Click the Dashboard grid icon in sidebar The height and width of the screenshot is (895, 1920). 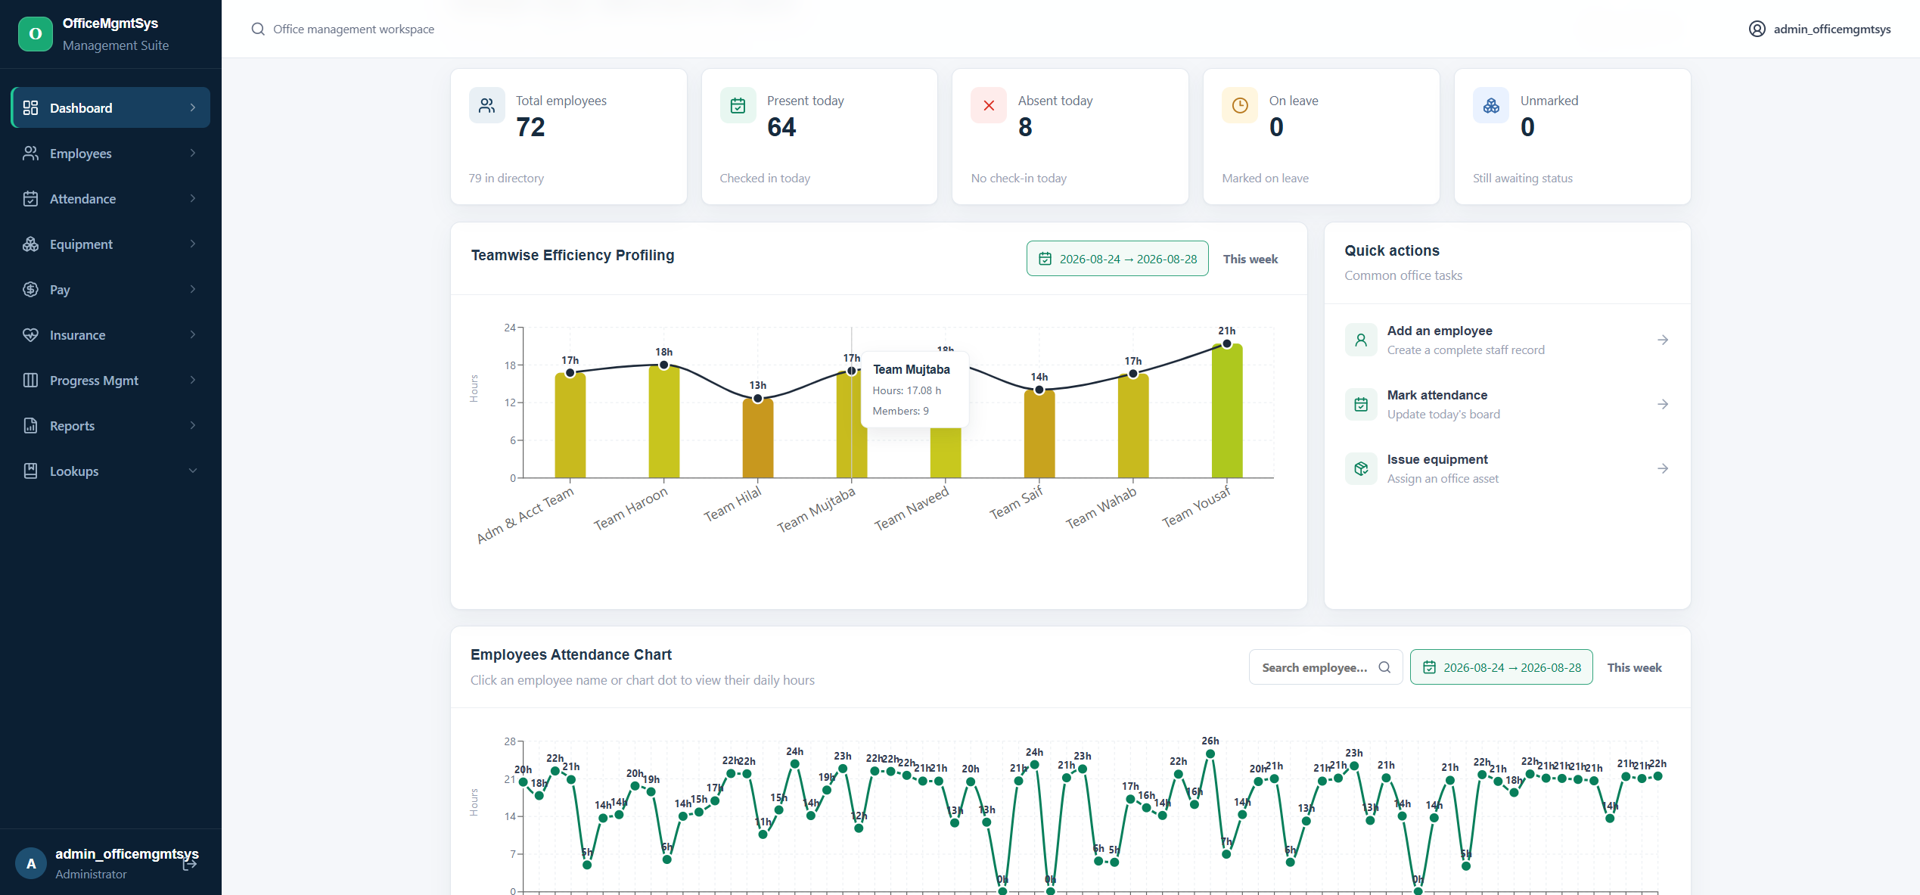click(x=31, y=107)
